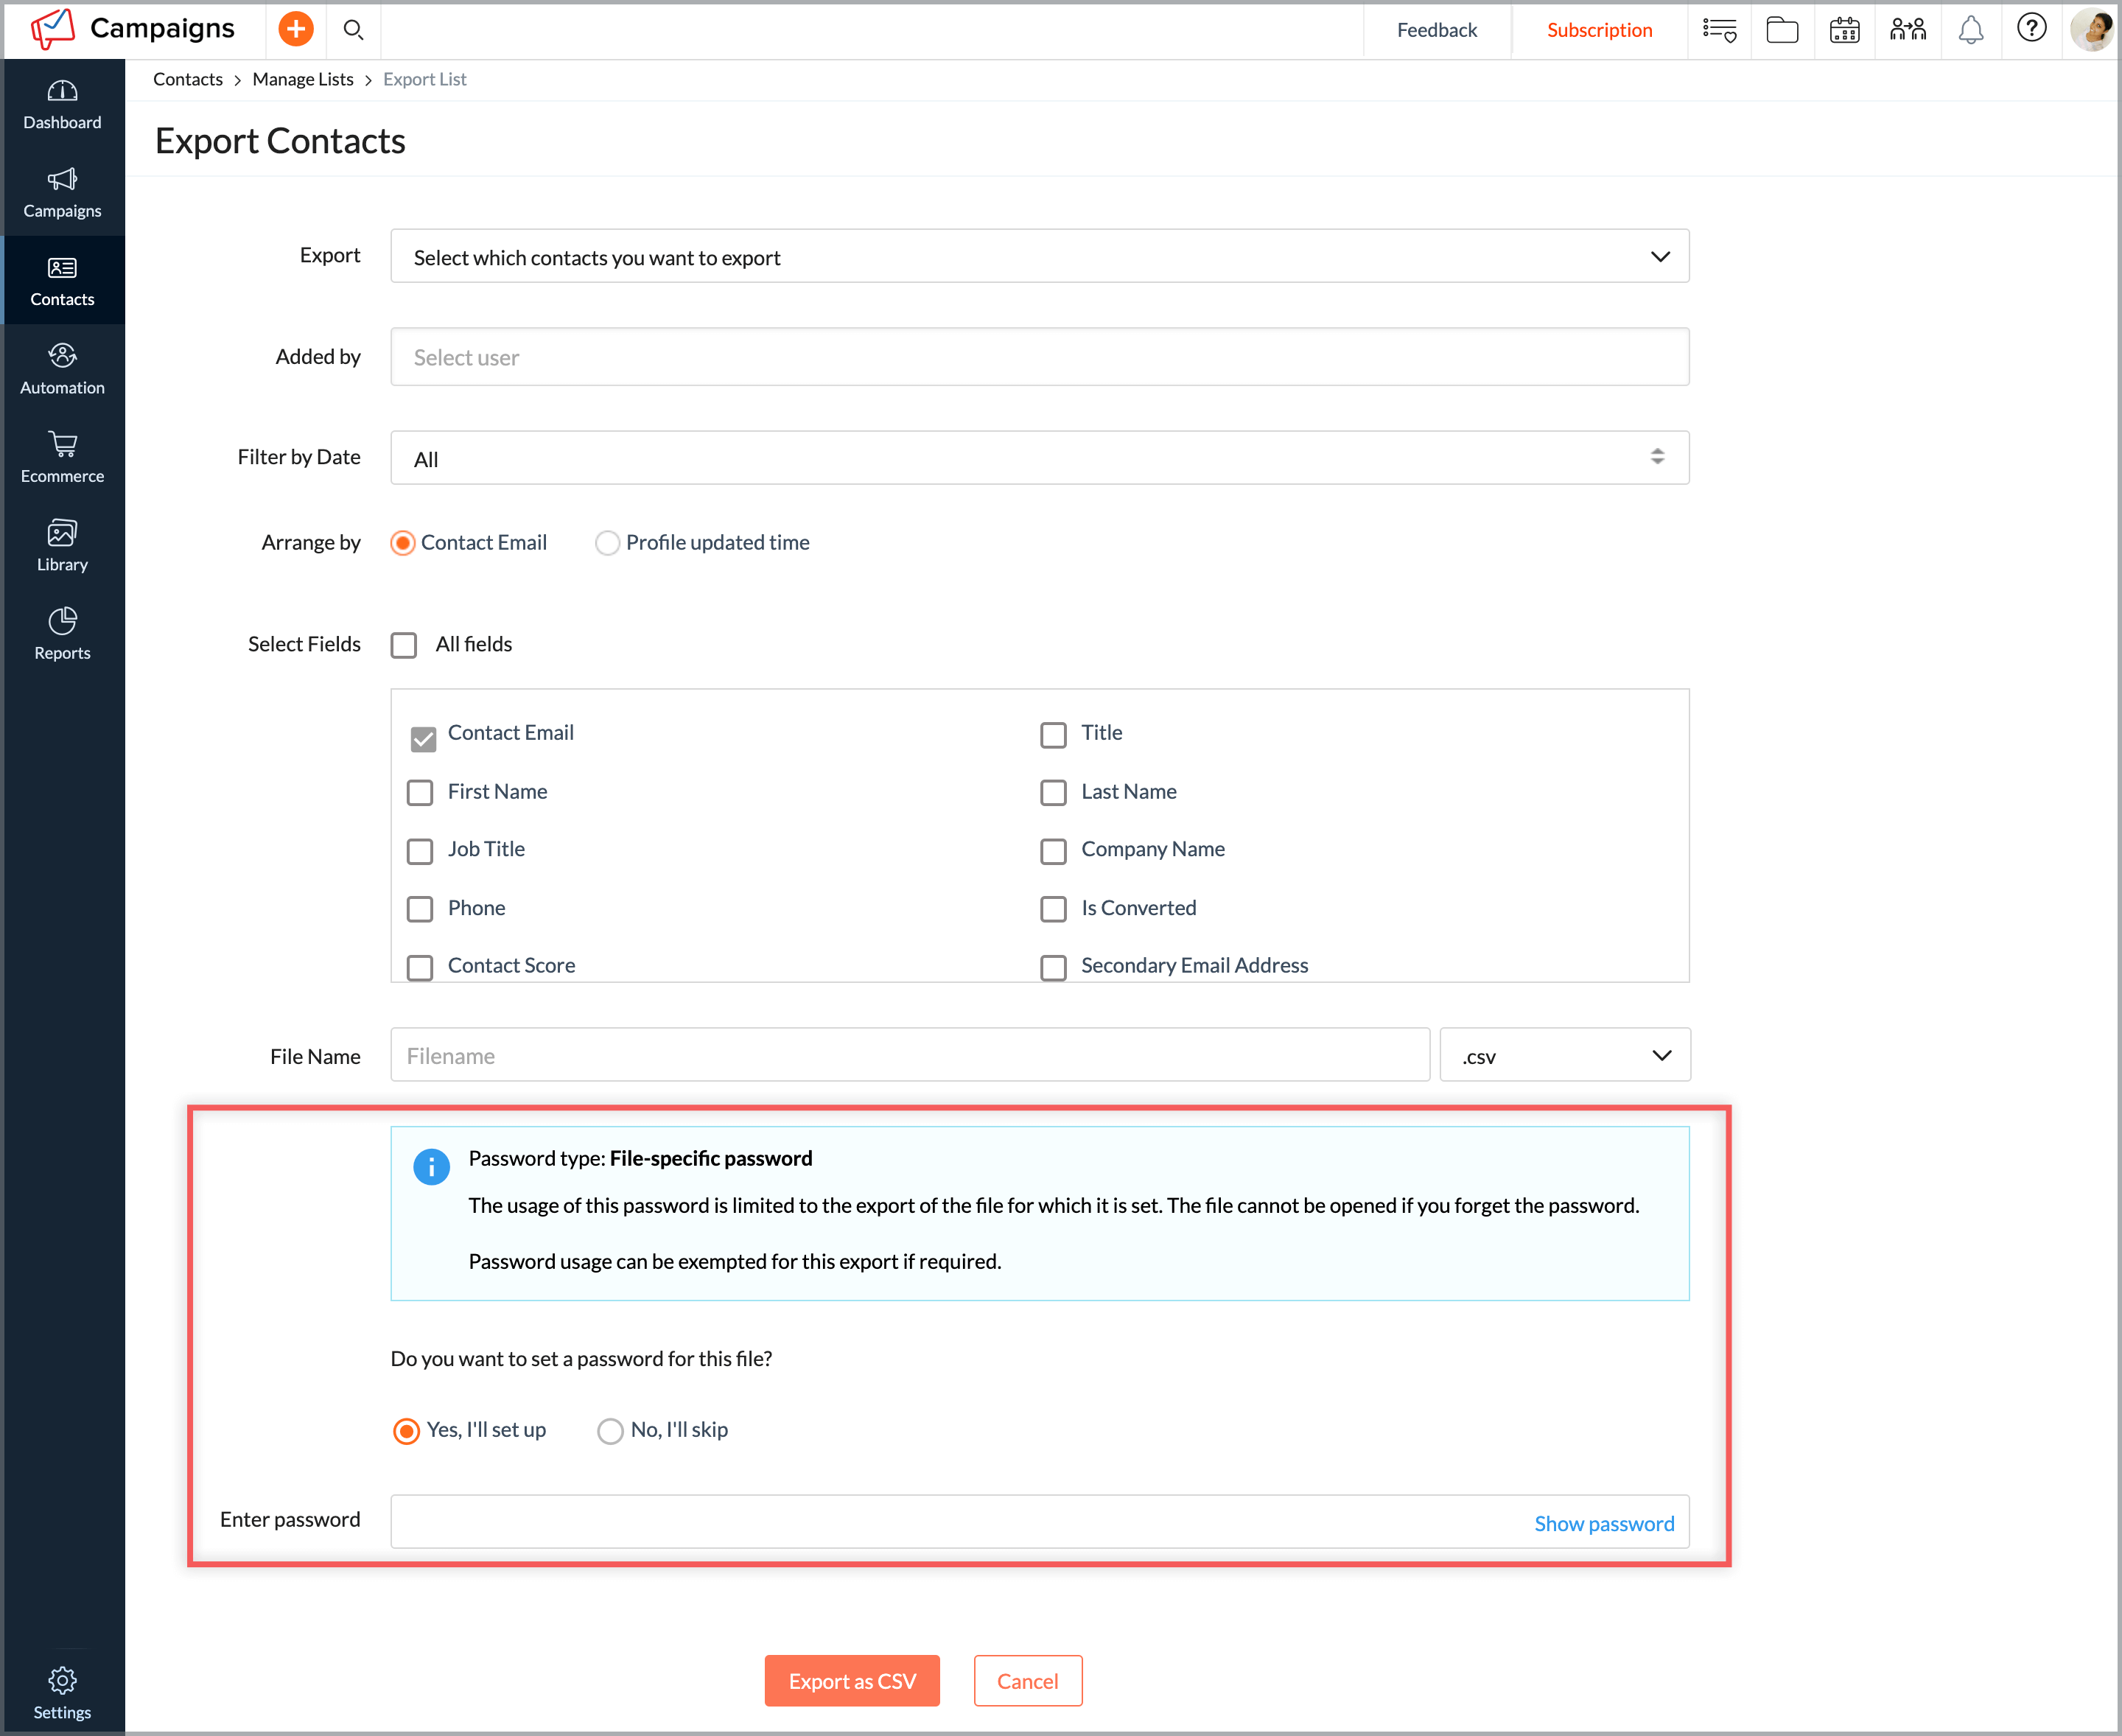Screen dimensions: 2122x1736
Task: Open the folder icon in the top bar
Action: coord(1781,30)
